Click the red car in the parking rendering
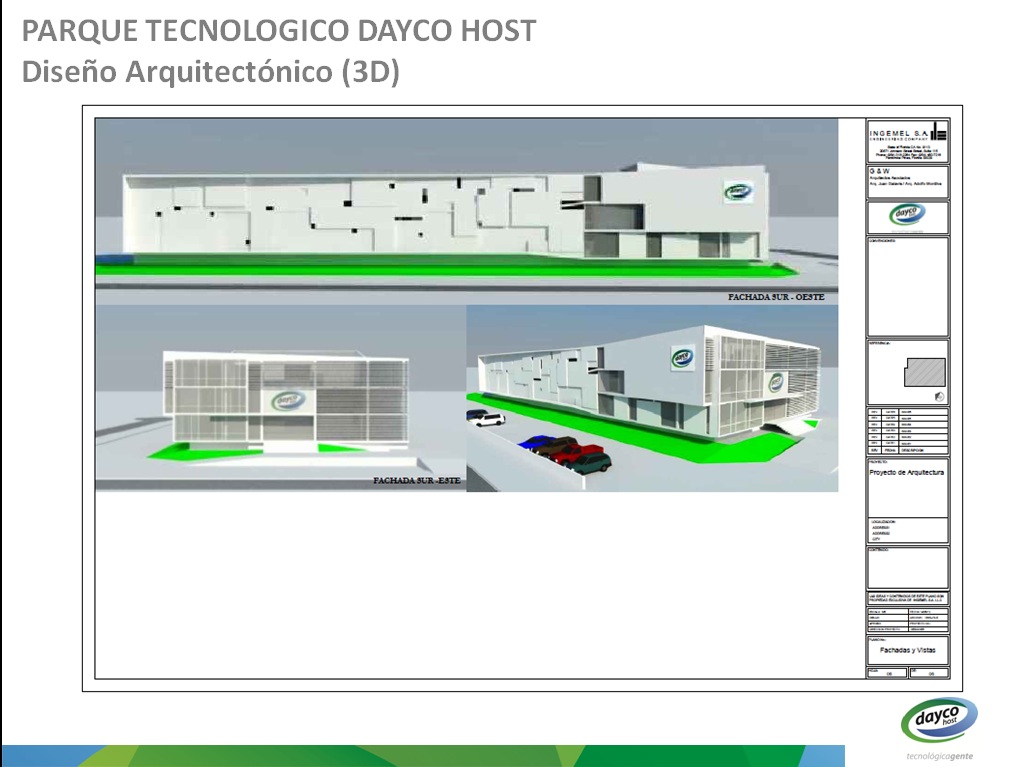The width and height of the screenshot is (1025, 767). click(579, 452)
